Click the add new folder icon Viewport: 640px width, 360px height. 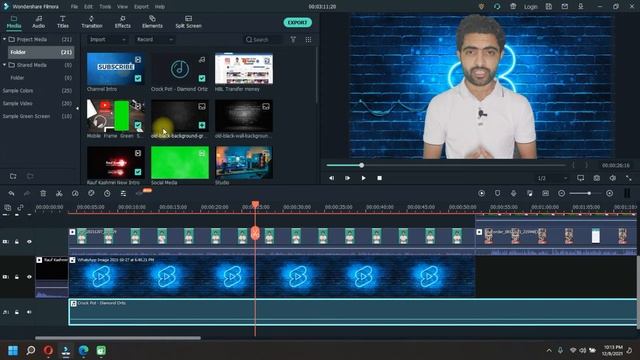click(13, 176)
